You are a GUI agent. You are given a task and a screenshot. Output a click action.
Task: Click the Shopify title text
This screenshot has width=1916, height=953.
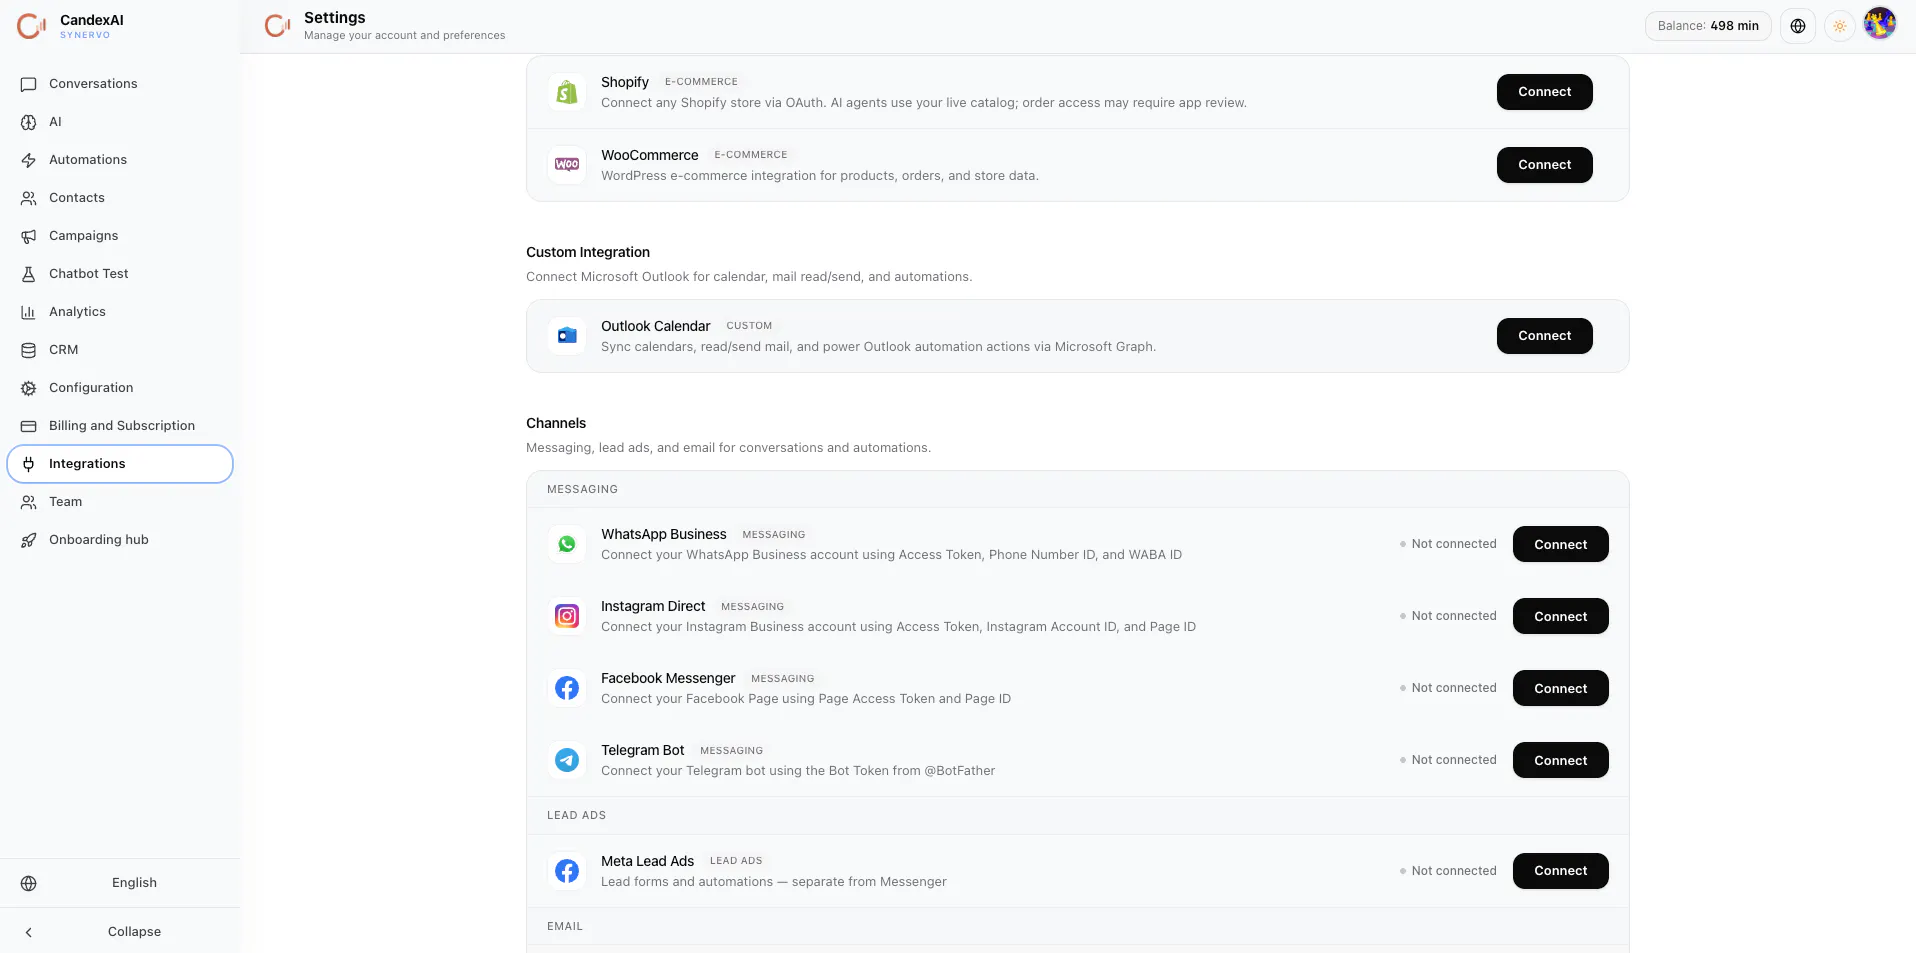(625, 82)
